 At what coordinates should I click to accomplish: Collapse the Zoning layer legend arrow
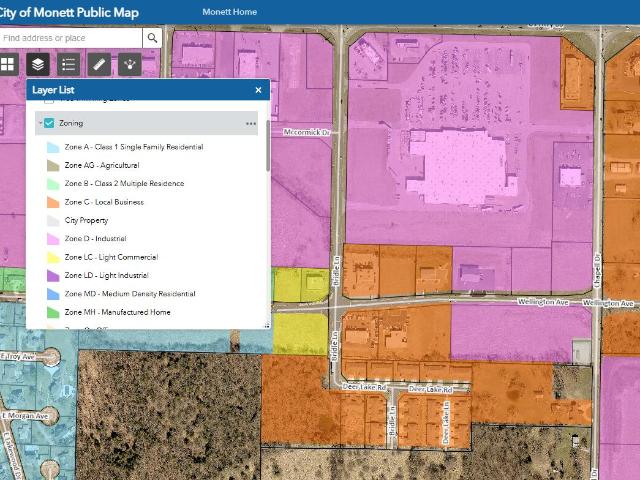coord(39,123)
